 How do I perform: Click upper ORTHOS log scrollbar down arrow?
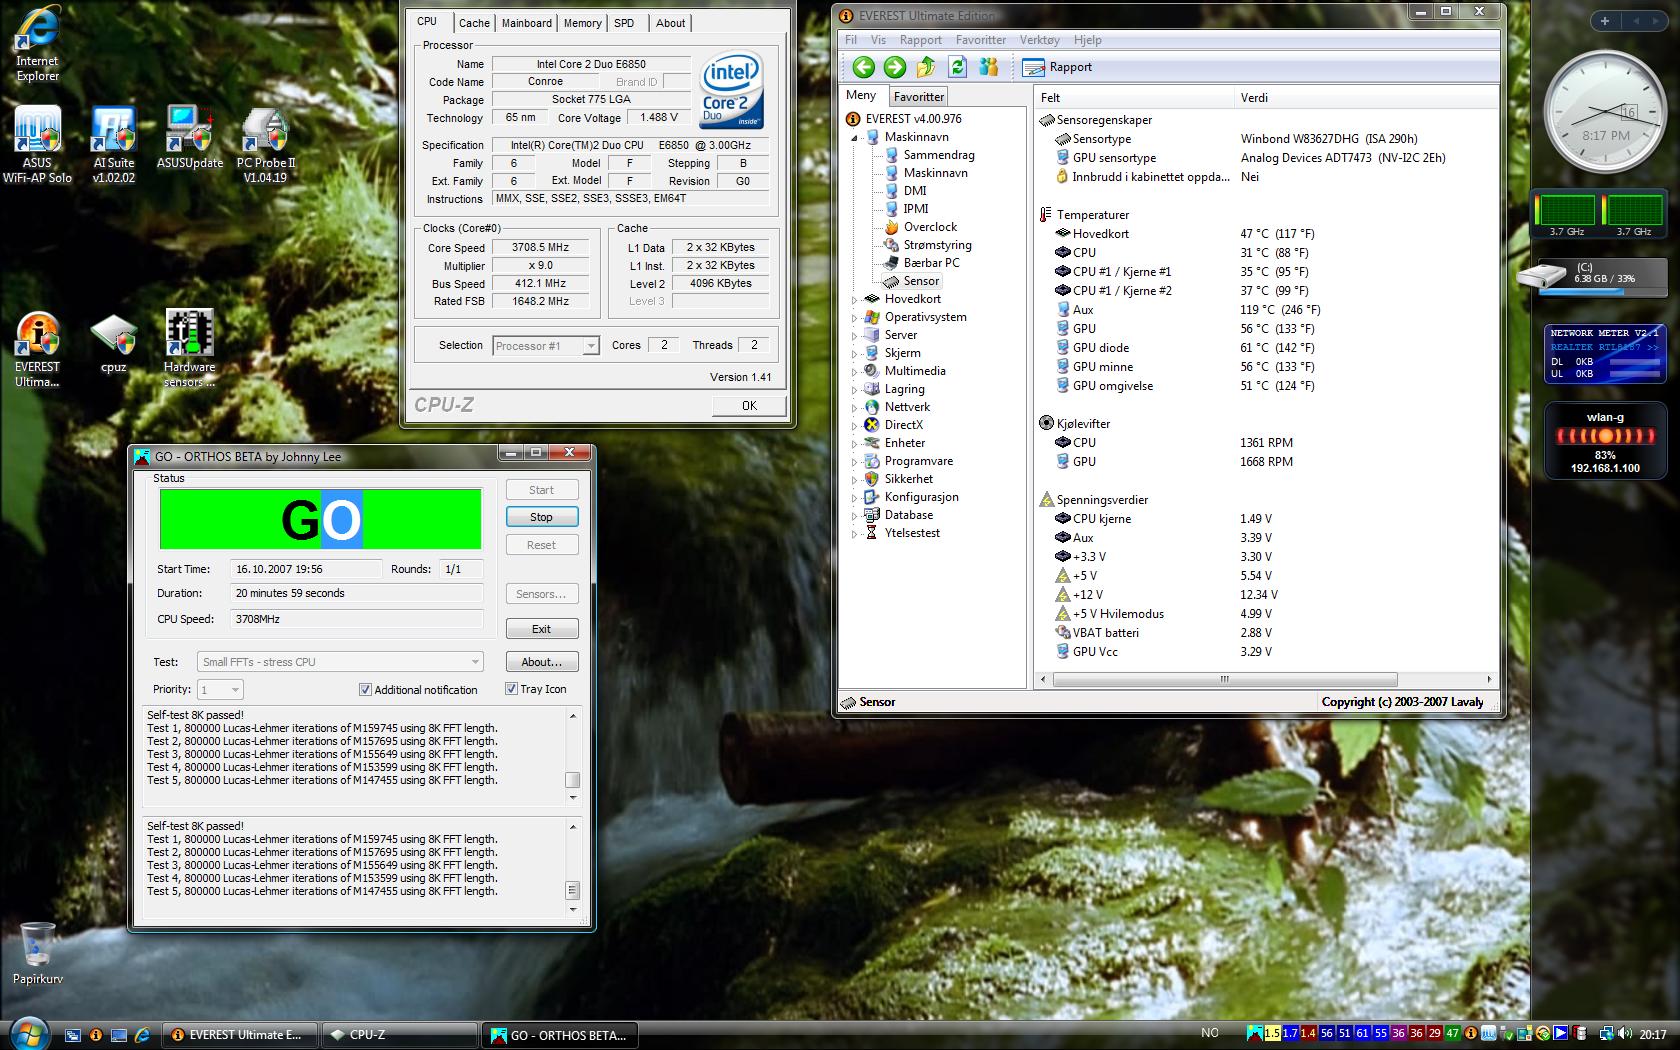coord(573,798)
